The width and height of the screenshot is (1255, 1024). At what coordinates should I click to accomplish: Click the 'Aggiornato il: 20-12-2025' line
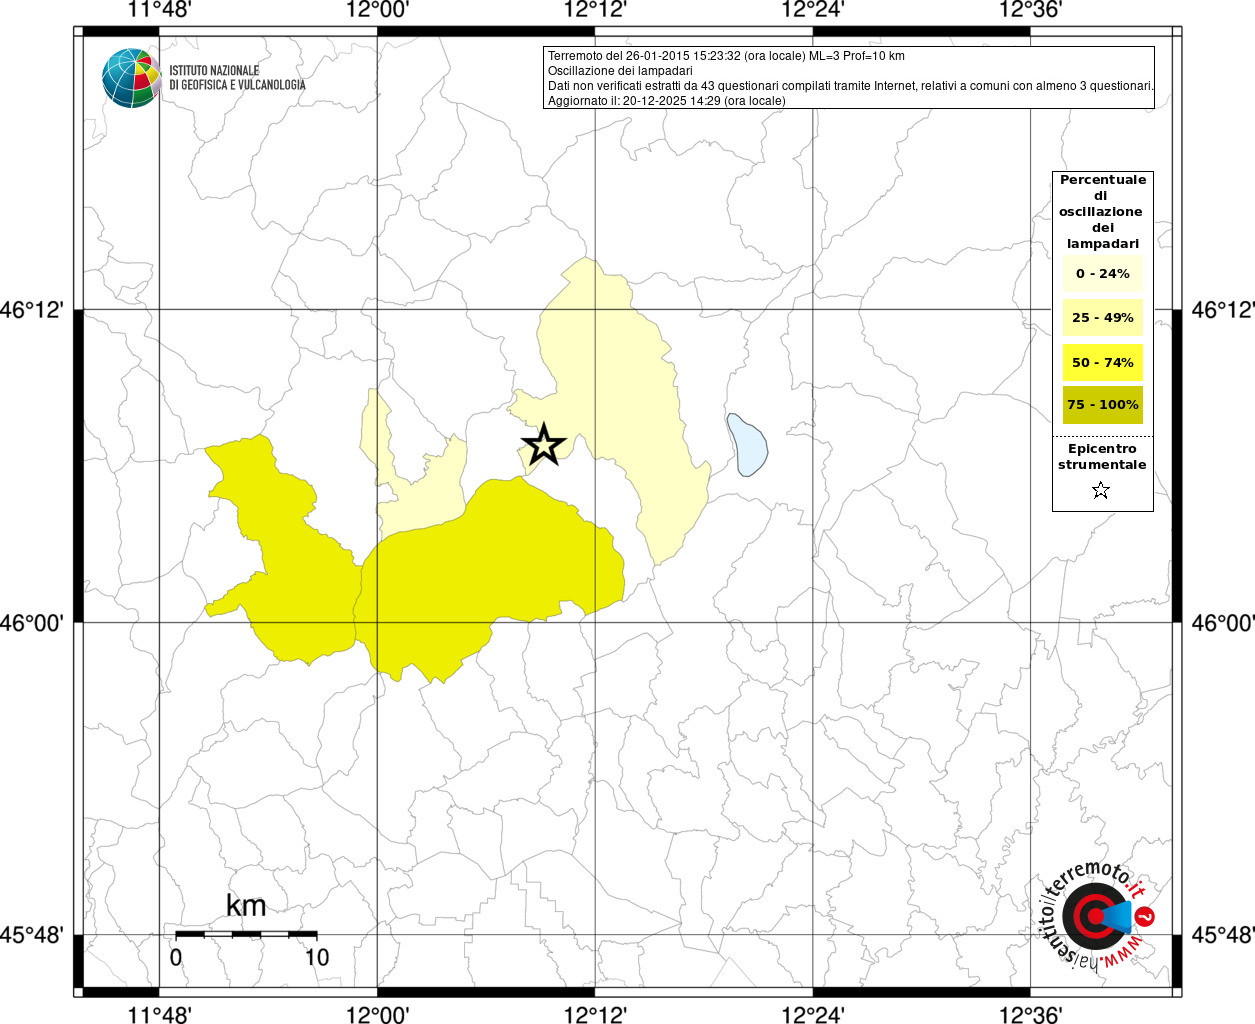click(x=667, y=101)
